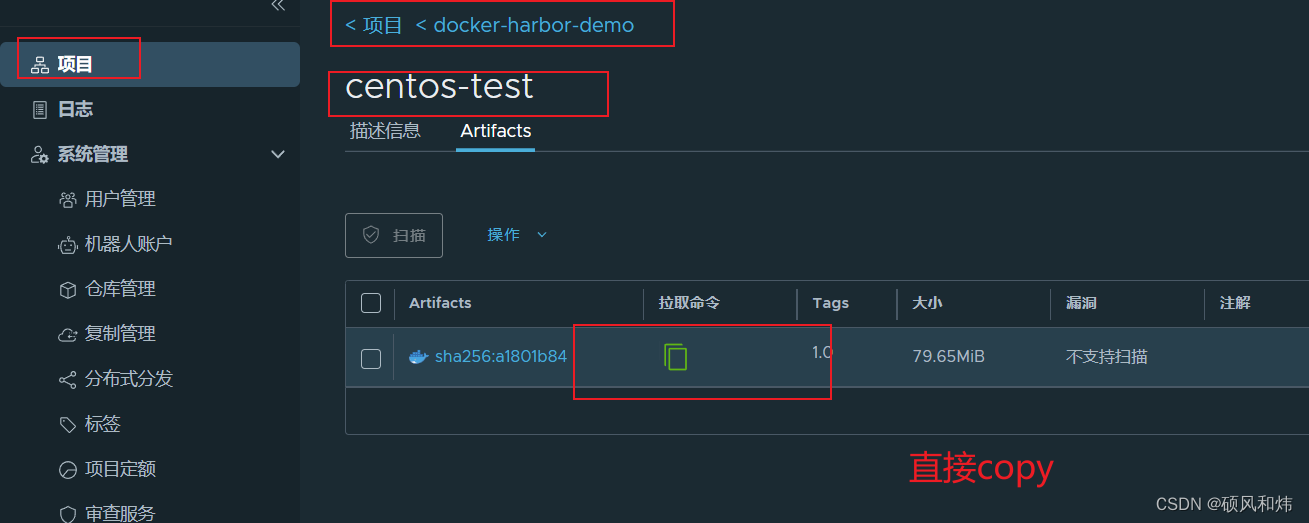1309x523 pixels.
Task: Check the sha256:a1801b84 row checkbox
Action: tap(371, 358)
